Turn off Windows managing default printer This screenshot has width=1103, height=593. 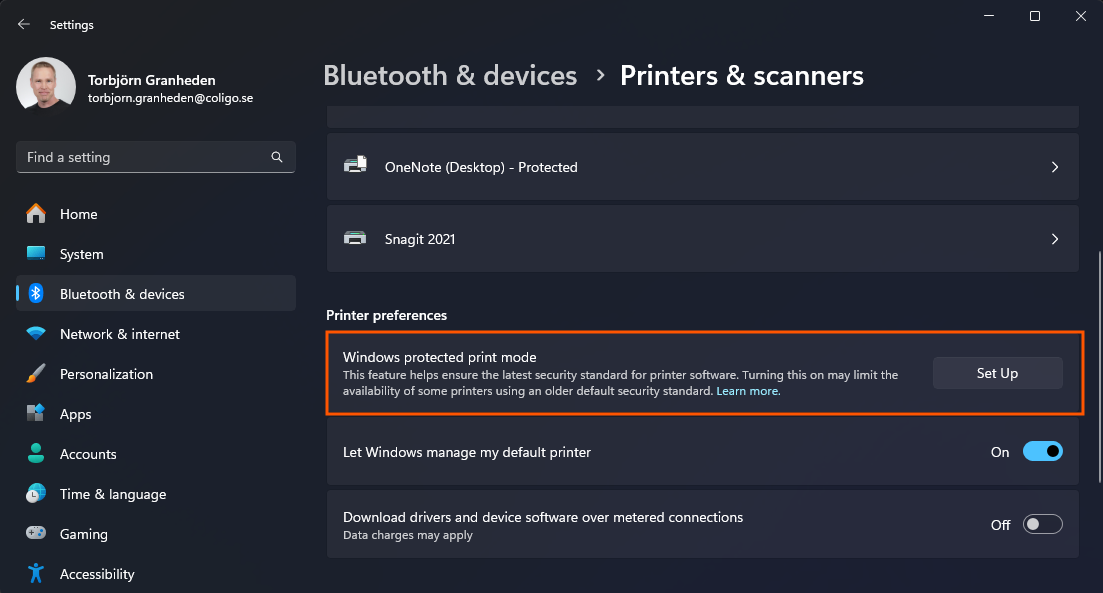[x=1042, y=452]
